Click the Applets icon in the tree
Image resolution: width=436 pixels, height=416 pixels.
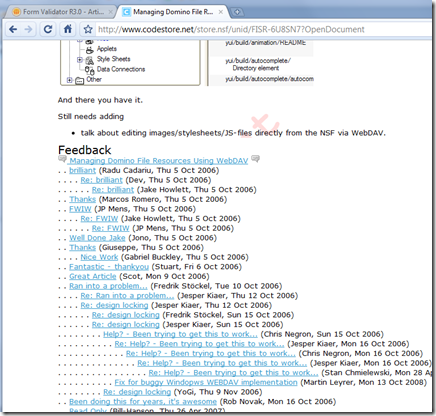click(89, 49)
